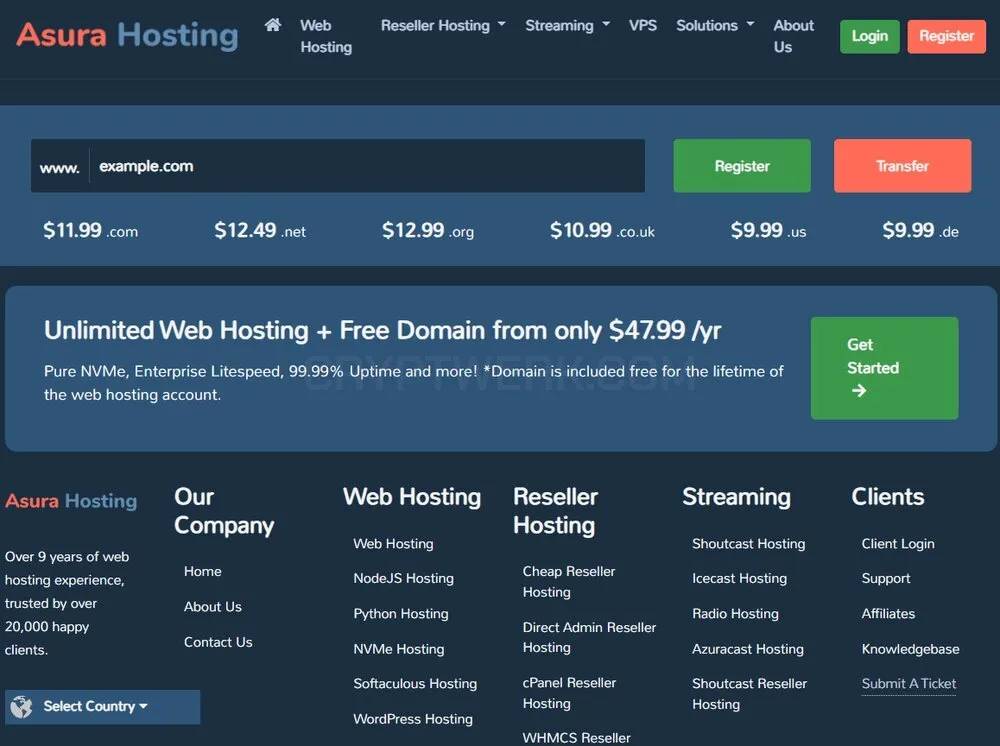This screenshot has width=1000, height=746.
Task: Open the Direct Admin Reseller Hosting link
Action: click(x=589, y=637)
